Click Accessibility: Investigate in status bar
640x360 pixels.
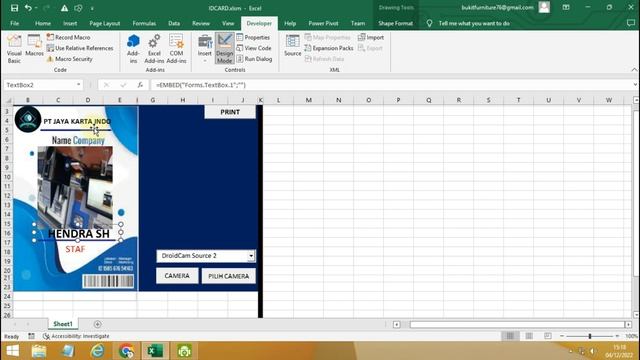76,336
